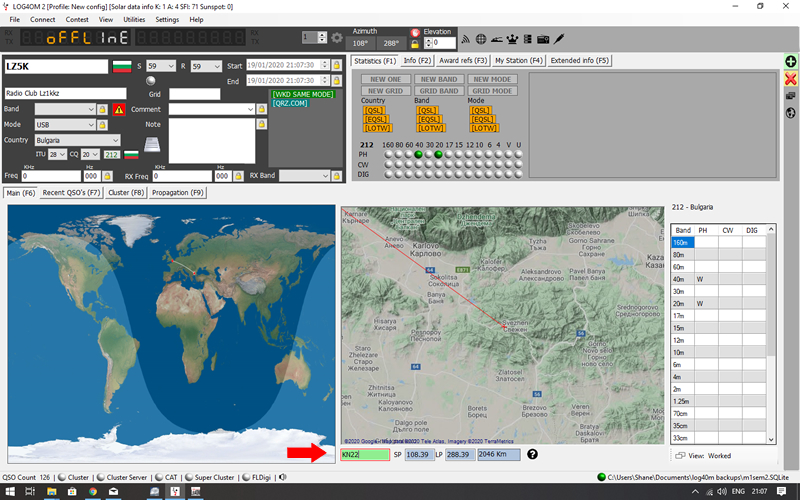Open the S signal report dropdown
Image resolution: width=800 pixels, height=500 pixels.
pyautogui.click(x=170, y=66)
